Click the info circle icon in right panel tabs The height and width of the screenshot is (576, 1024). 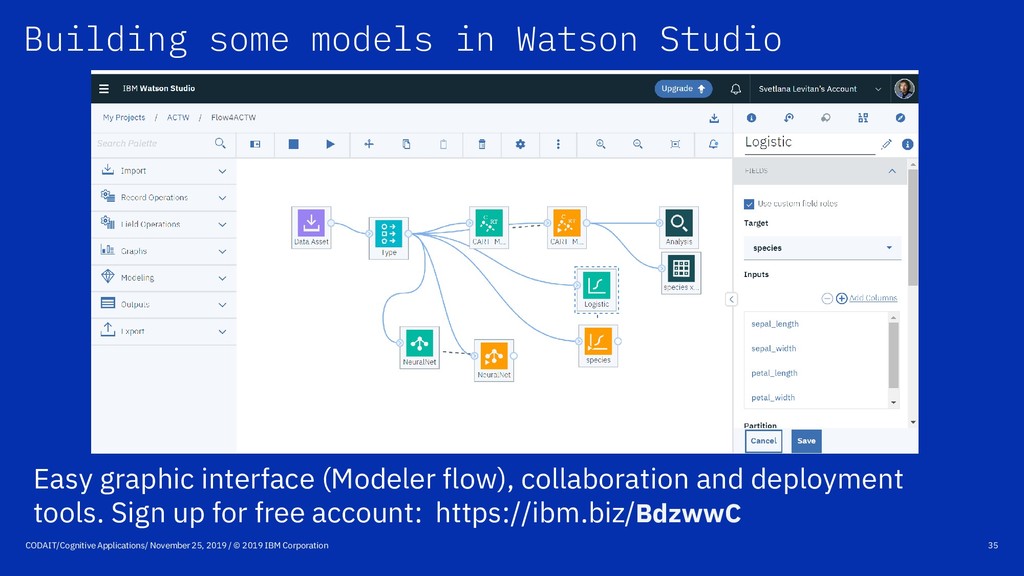click(x=751, y=118)
